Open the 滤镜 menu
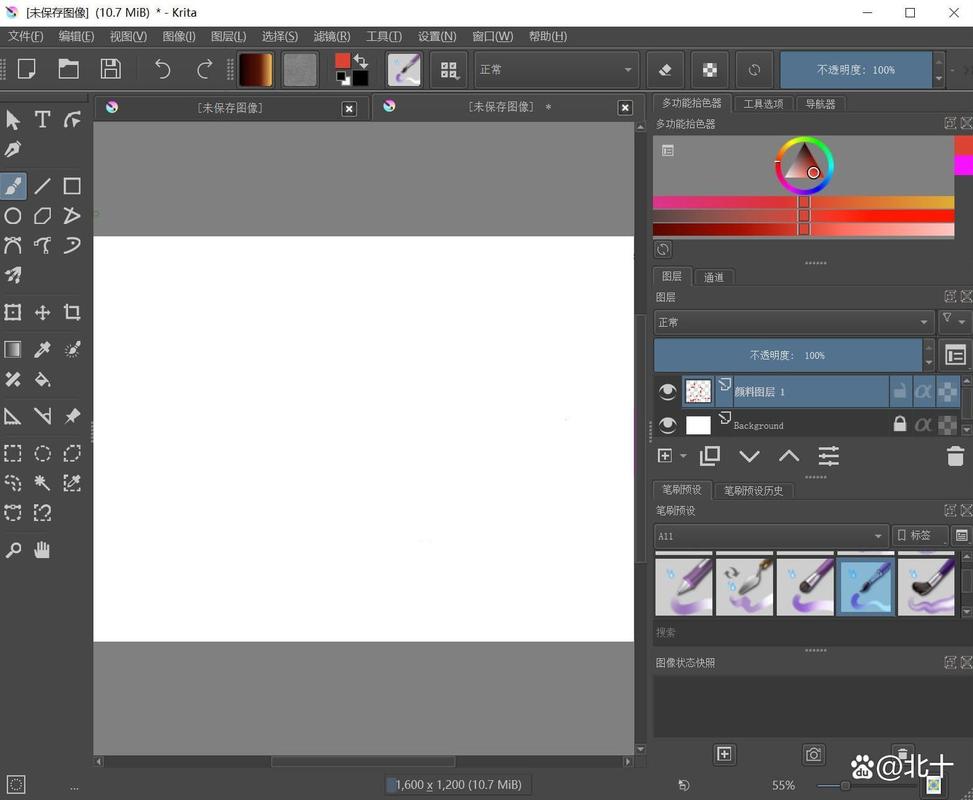Screen dimensions: 973x800 [330, 36]
